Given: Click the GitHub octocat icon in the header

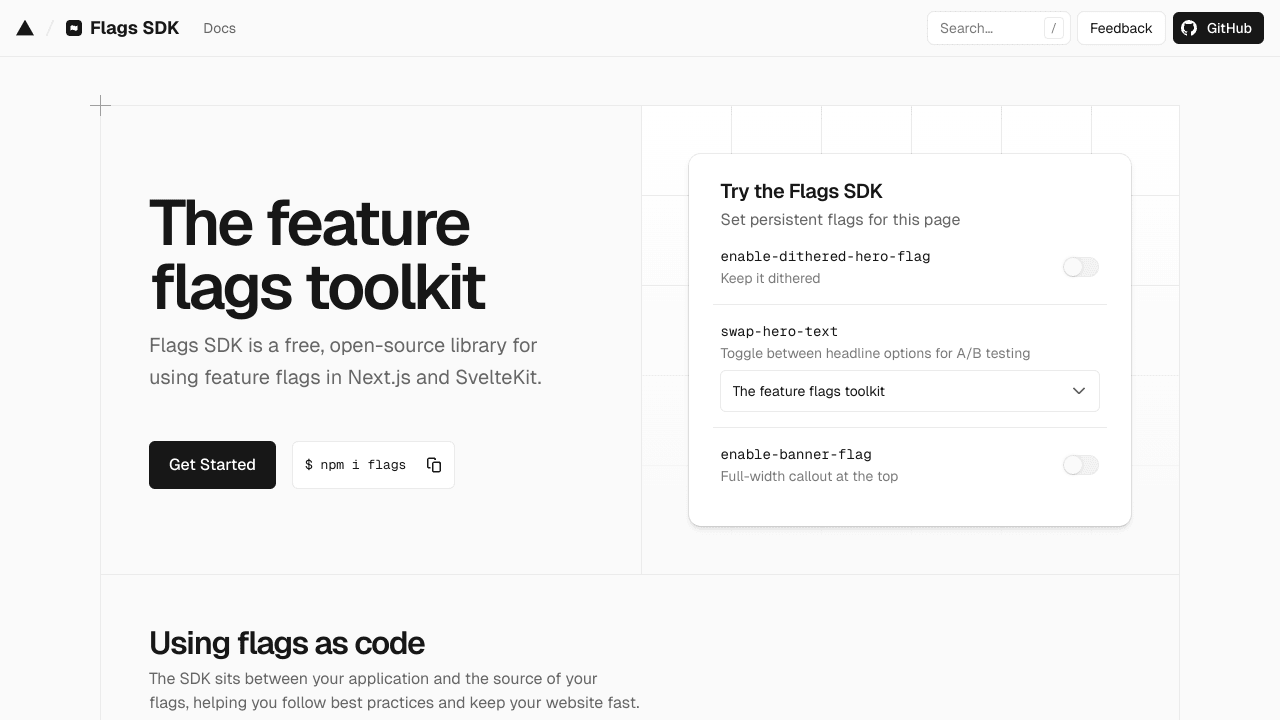Looking at the screenshot, I should click(x=1189, y=28).
